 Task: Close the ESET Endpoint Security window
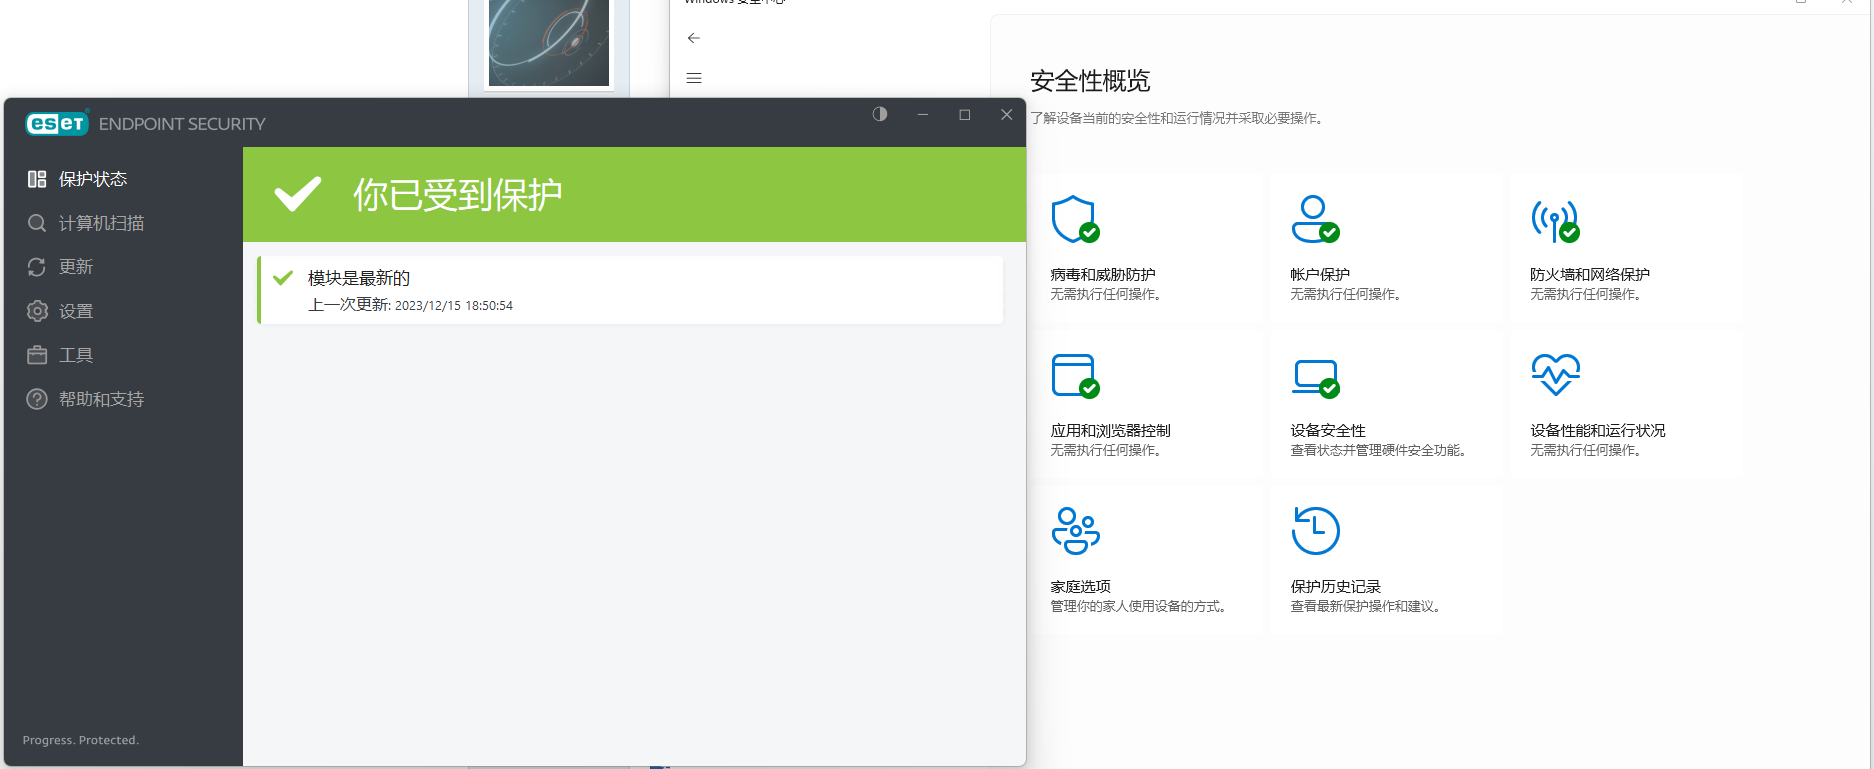tap(1007, 114)
